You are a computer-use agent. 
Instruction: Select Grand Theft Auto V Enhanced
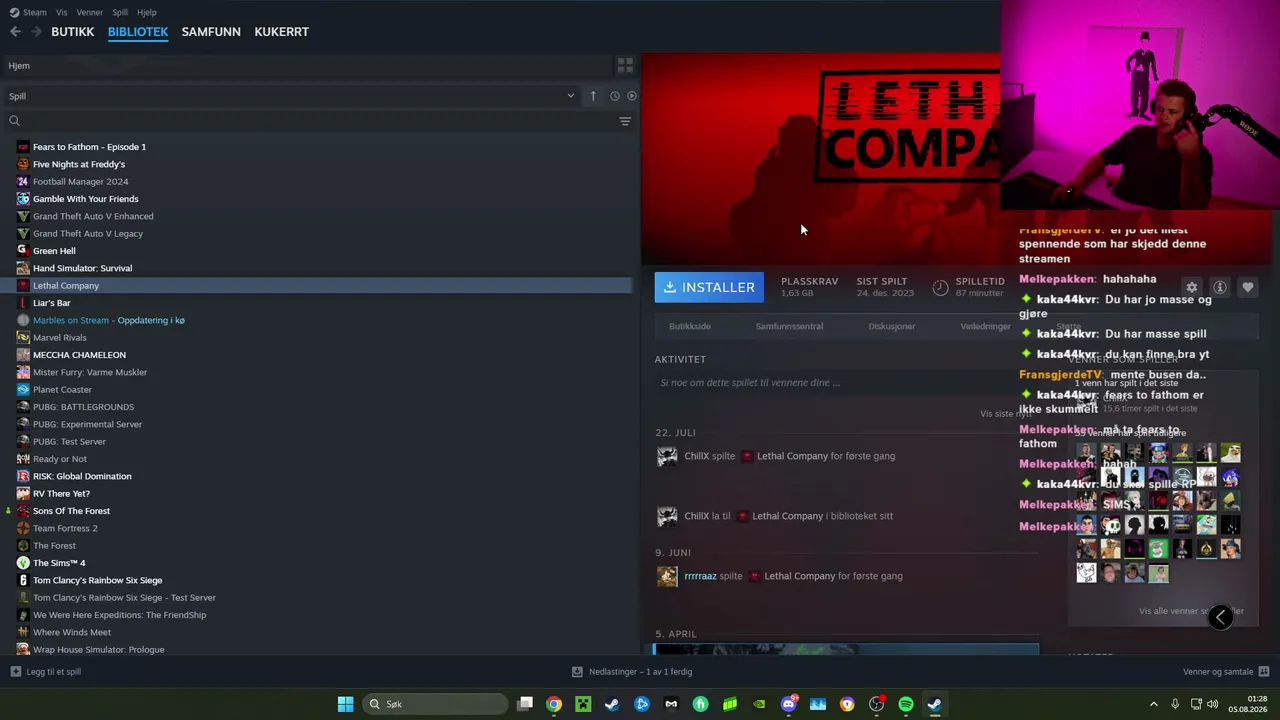click(93, 216)
